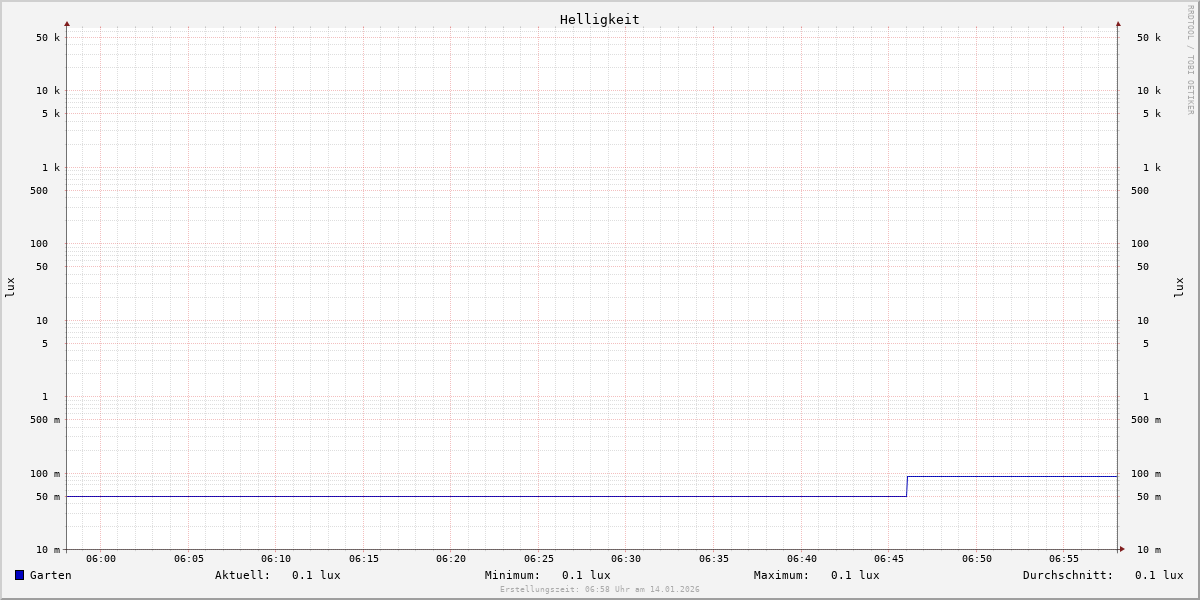Click the Durchschnitt value label
The width and height of the screenshot is (1200, 600).
pos(1102,575)
